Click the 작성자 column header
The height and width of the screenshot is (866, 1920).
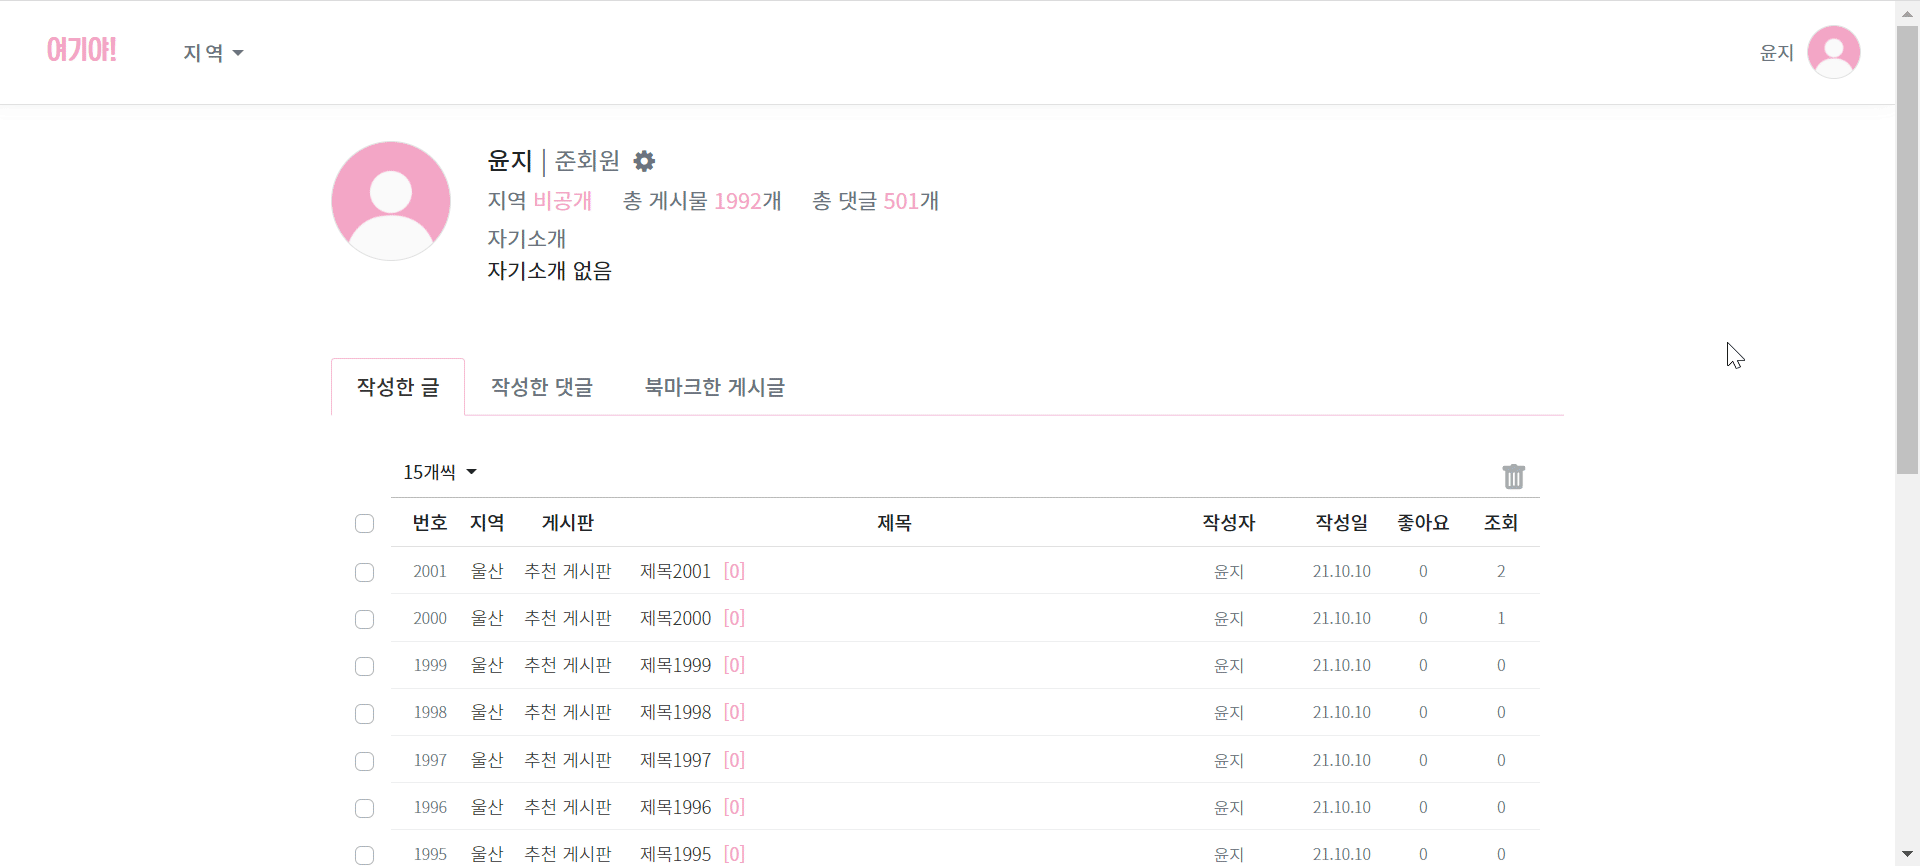[x=1229, y=523]
